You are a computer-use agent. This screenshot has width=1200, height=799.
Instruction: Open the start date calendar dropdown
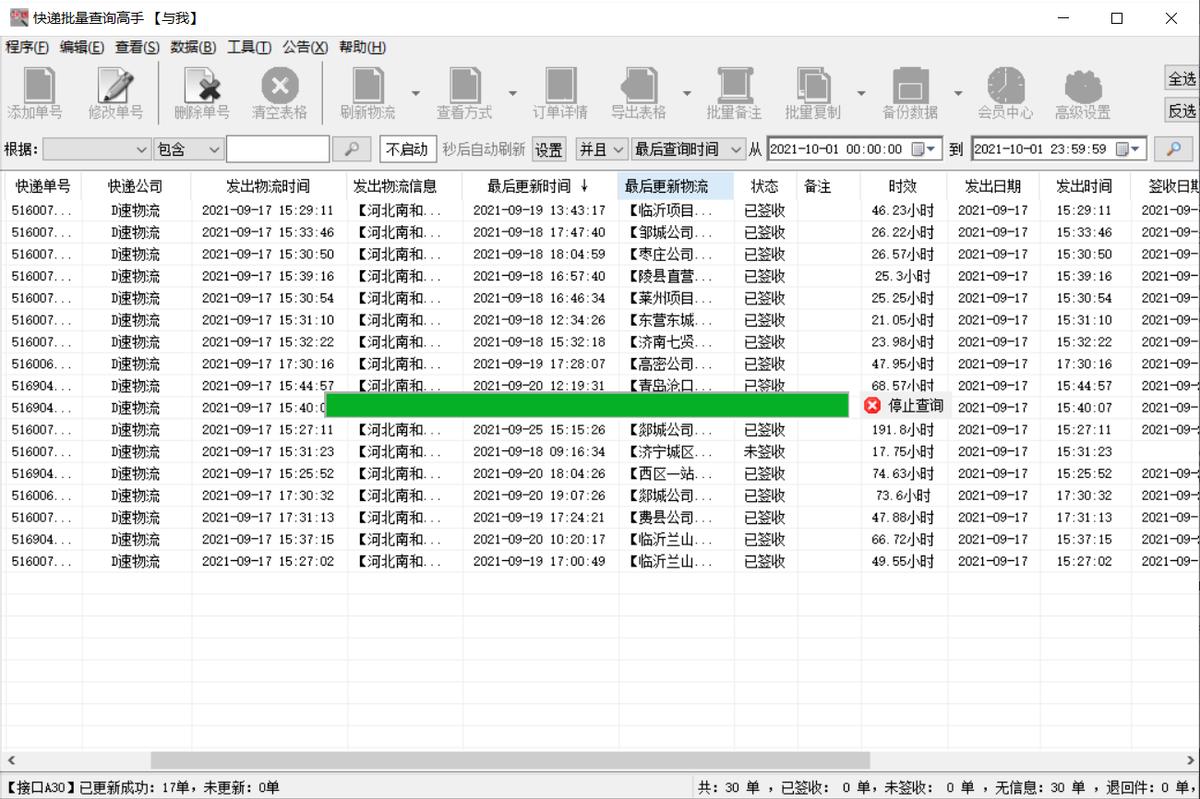925,149
